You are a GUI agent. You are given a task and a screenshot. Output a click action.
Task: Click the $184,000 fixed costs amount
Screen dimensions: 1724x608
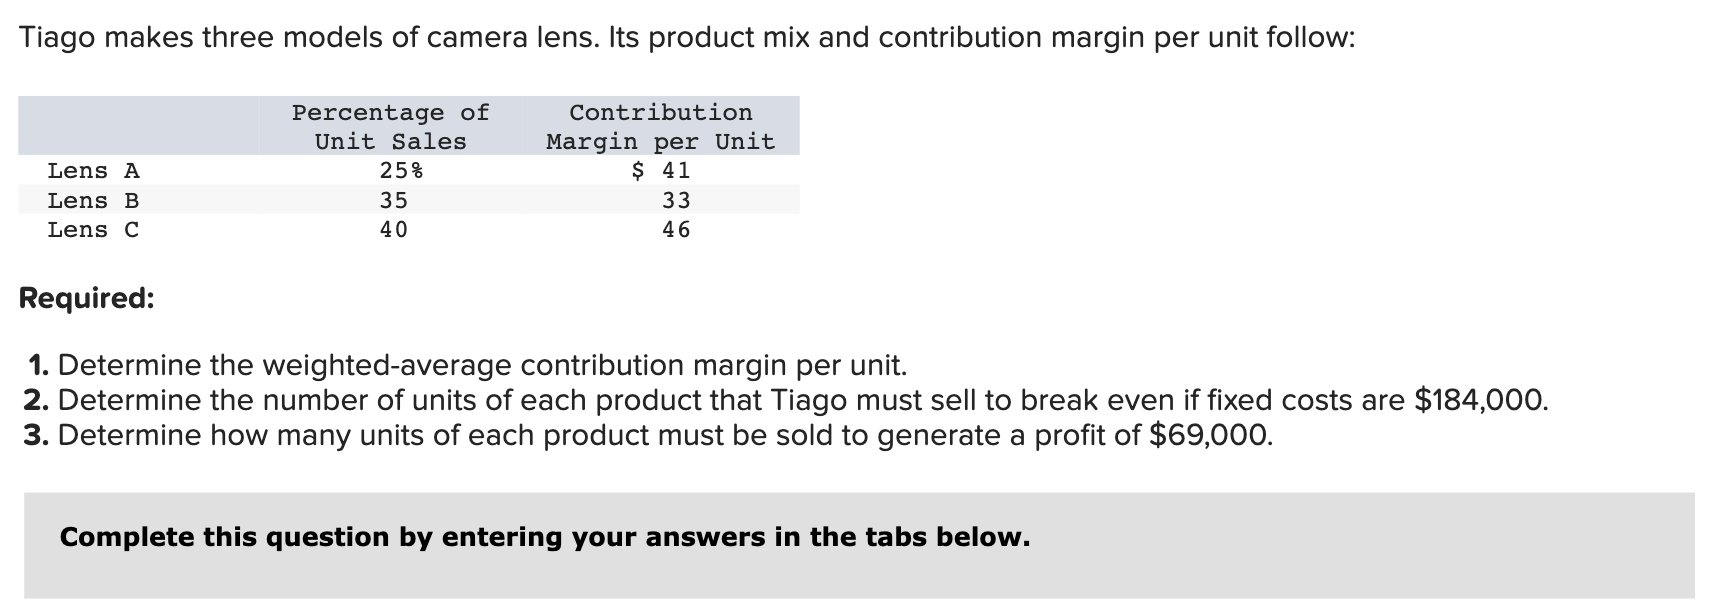pyautogui.click(x=1482, y=400)
